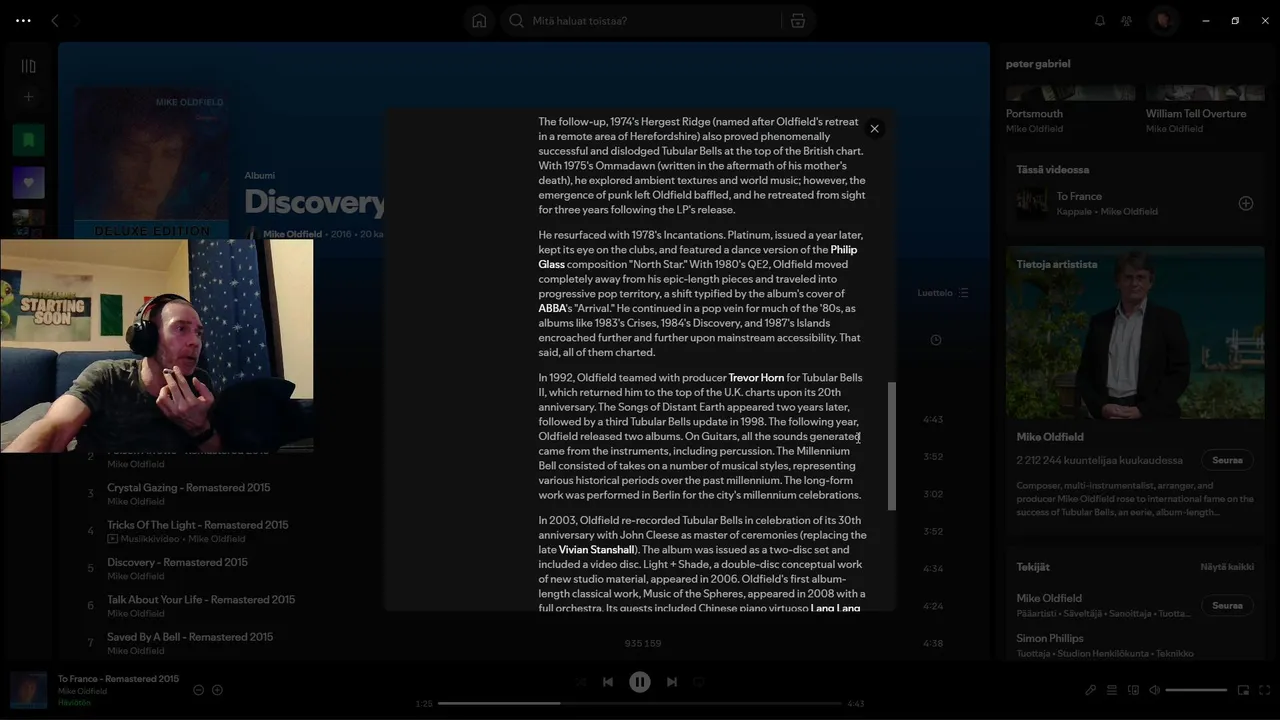Open the ABBA link in the biography

552,308
